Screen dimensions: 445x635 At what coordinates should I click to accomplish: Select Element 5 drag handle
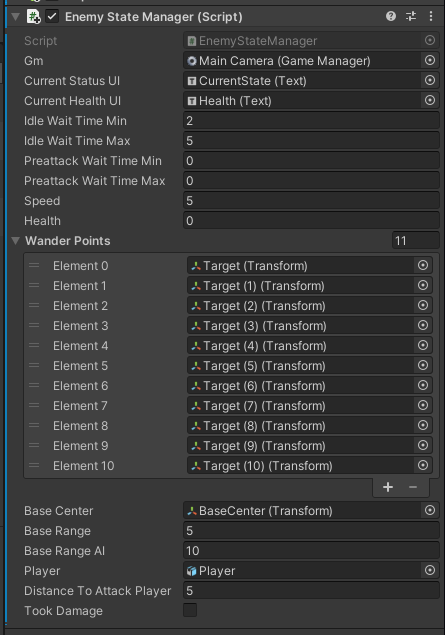[x=34, y=365]
